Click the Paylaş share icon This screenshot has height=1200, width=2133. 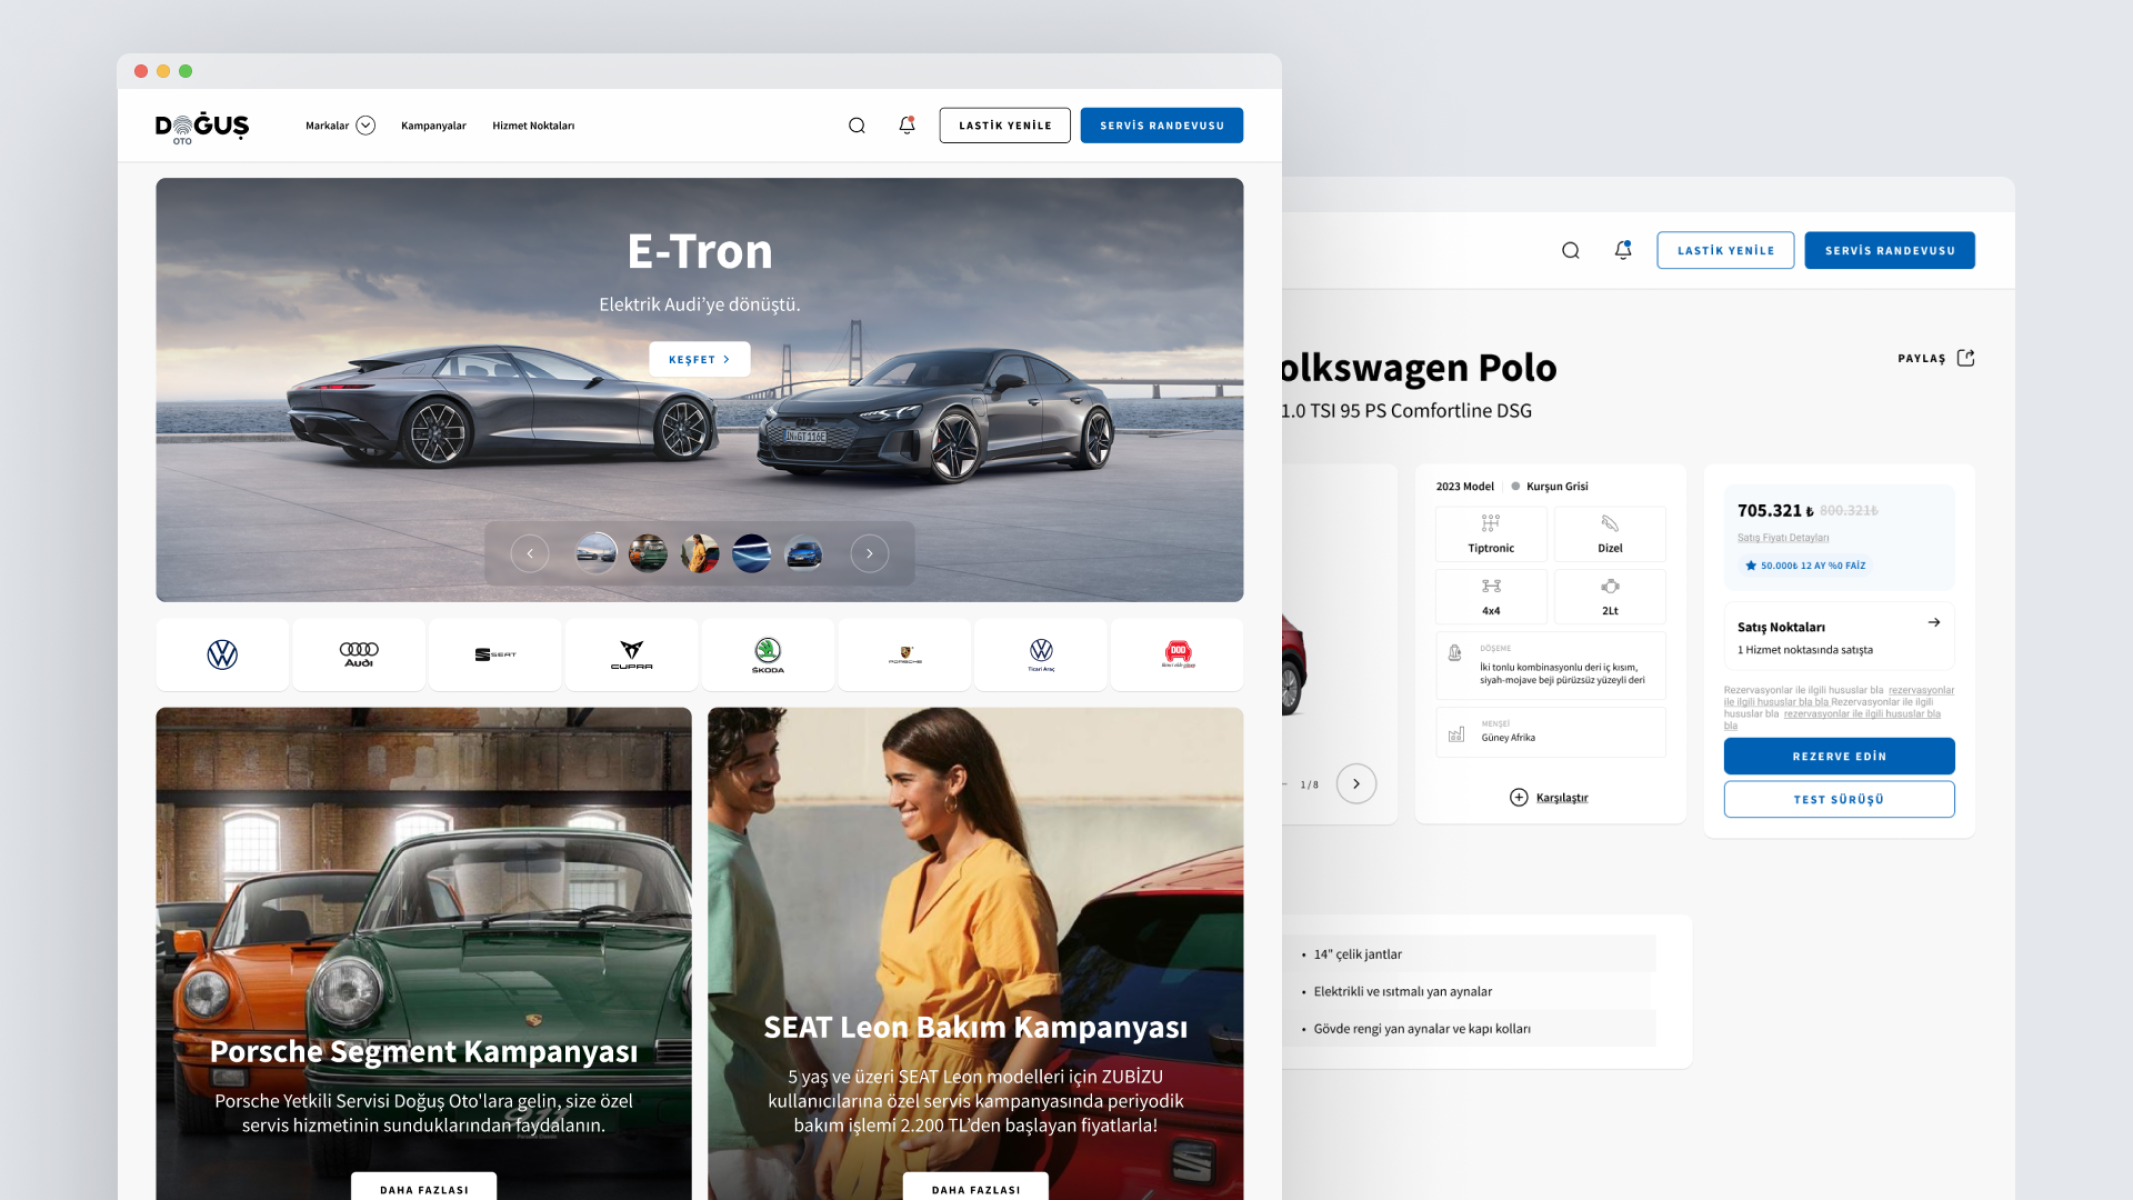pos(1965,358)
